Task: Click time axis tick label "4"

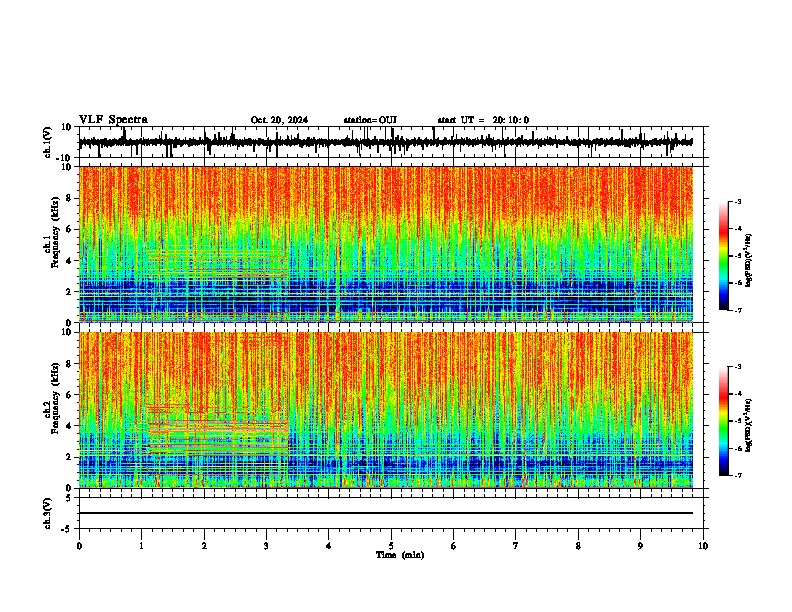Action: coord(328,546)
